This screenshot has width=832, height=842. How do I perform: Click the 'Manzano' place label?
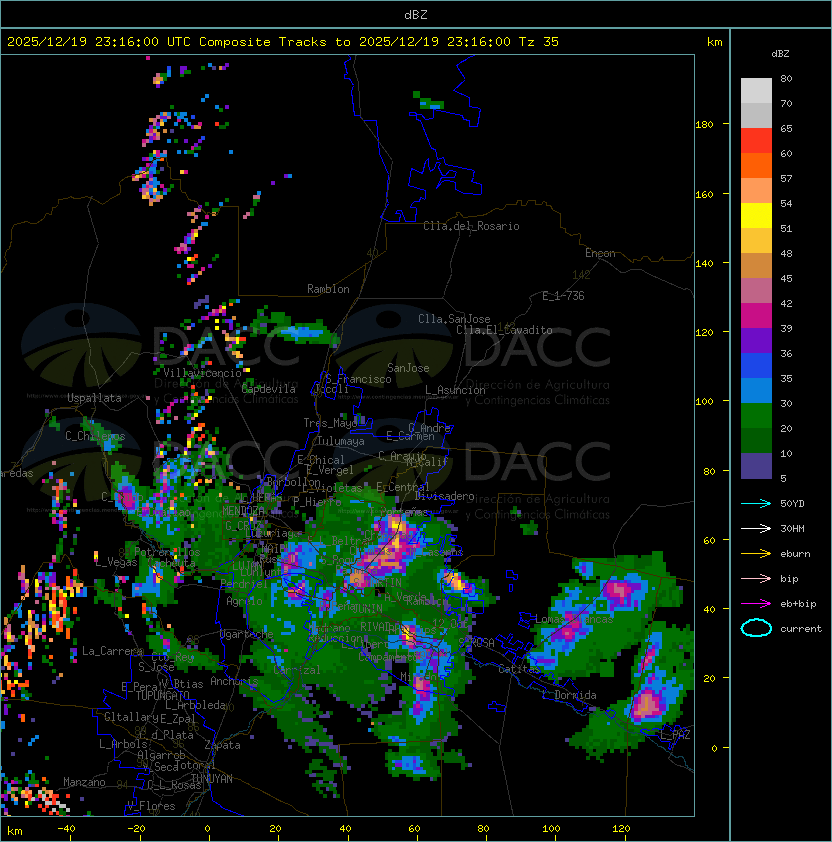click(x=84, y=782)
